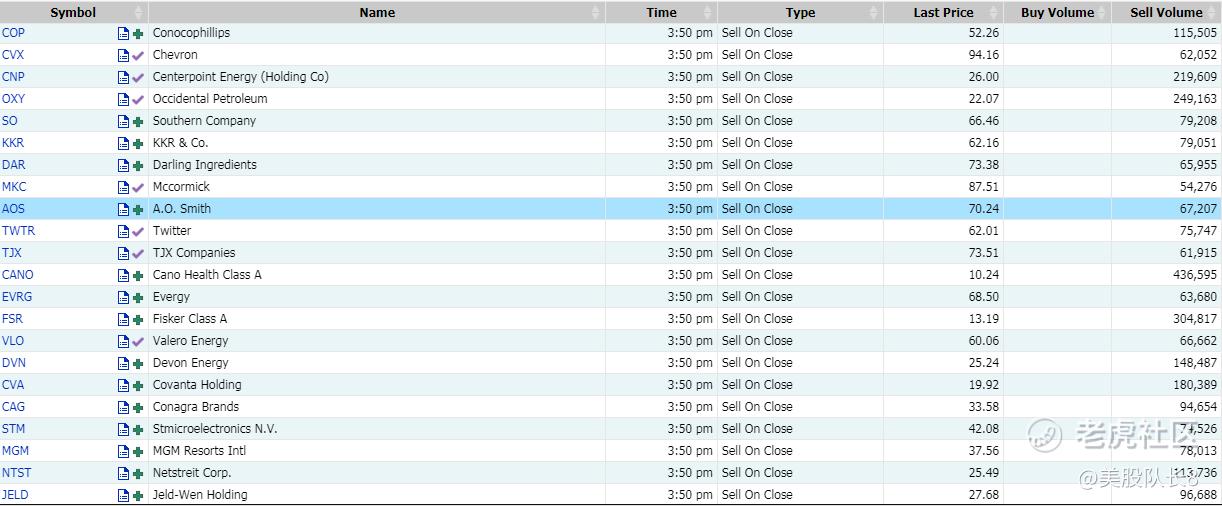
Task: Sort by the Sell Volume column header
Action: pos(1166,12)
